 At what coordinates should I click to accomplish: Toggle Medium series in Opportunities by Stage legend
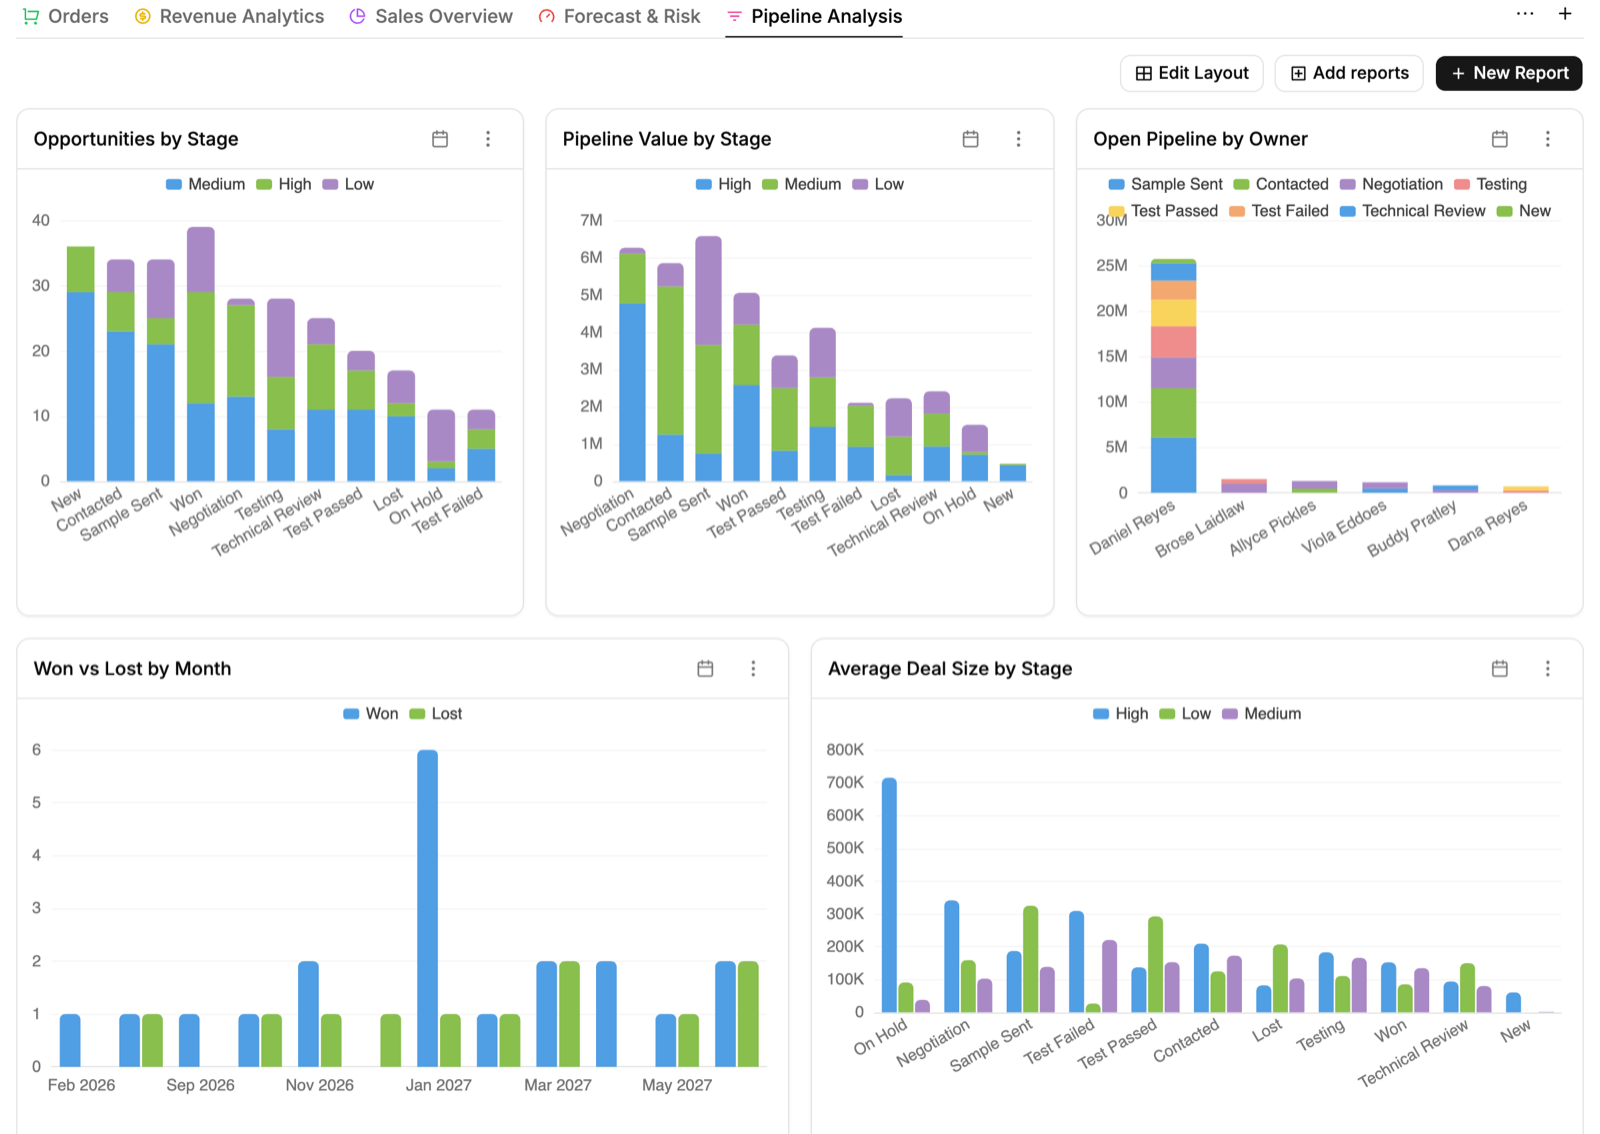click(205, 184)
